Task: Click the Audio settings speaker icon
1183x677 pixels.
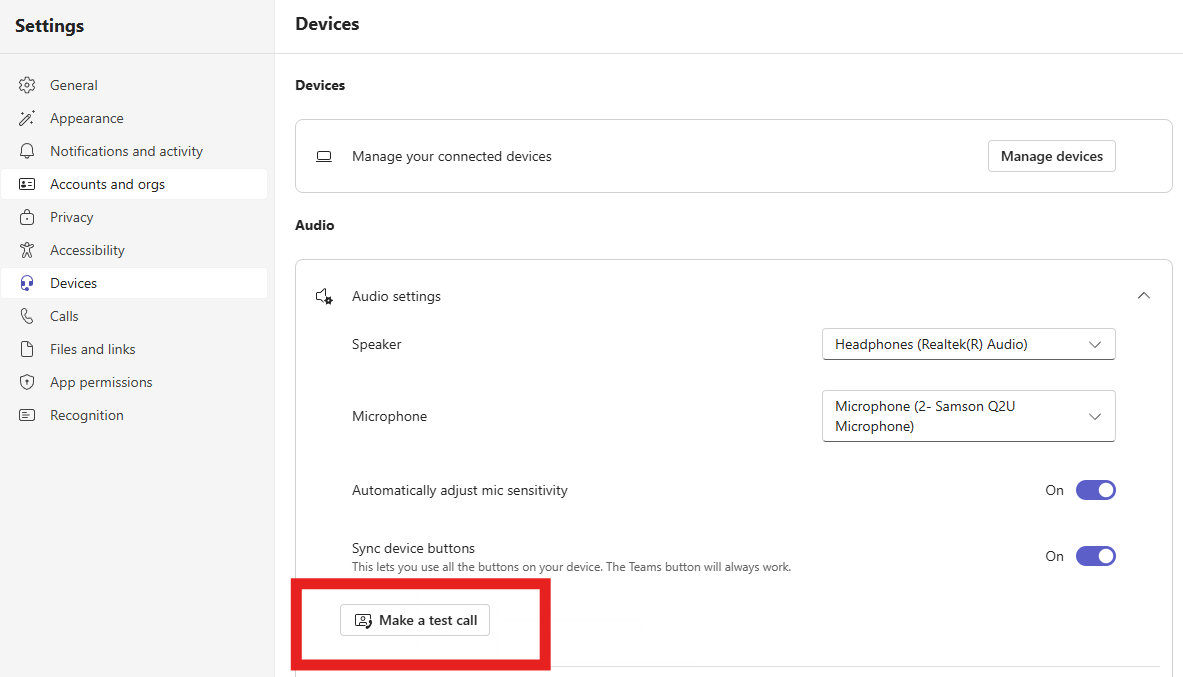Action: (x=324, y=296)
